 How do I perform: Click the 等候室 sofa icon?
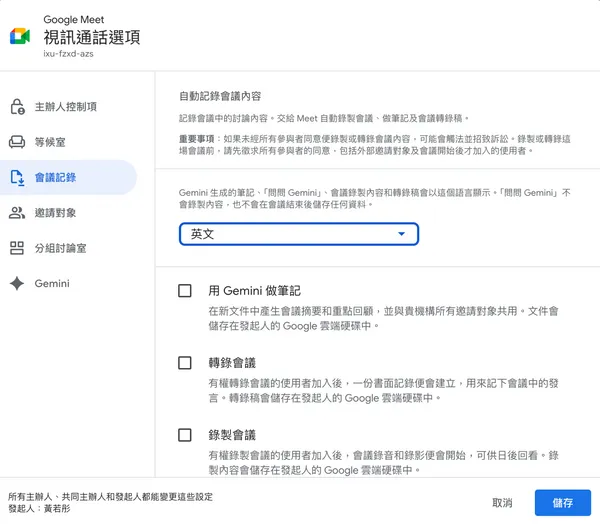click(17, 142)
